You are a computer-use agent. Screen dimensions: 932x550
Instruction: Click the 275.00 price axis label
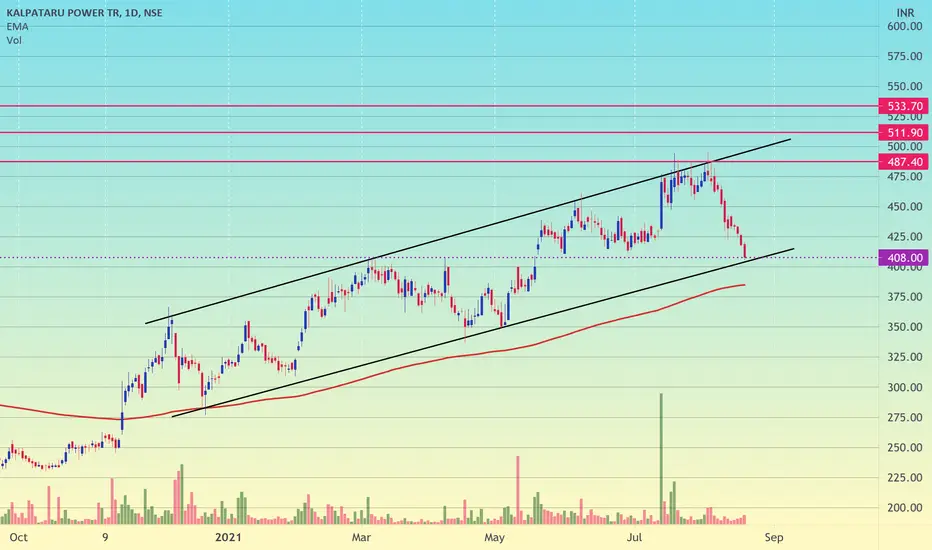905,417
